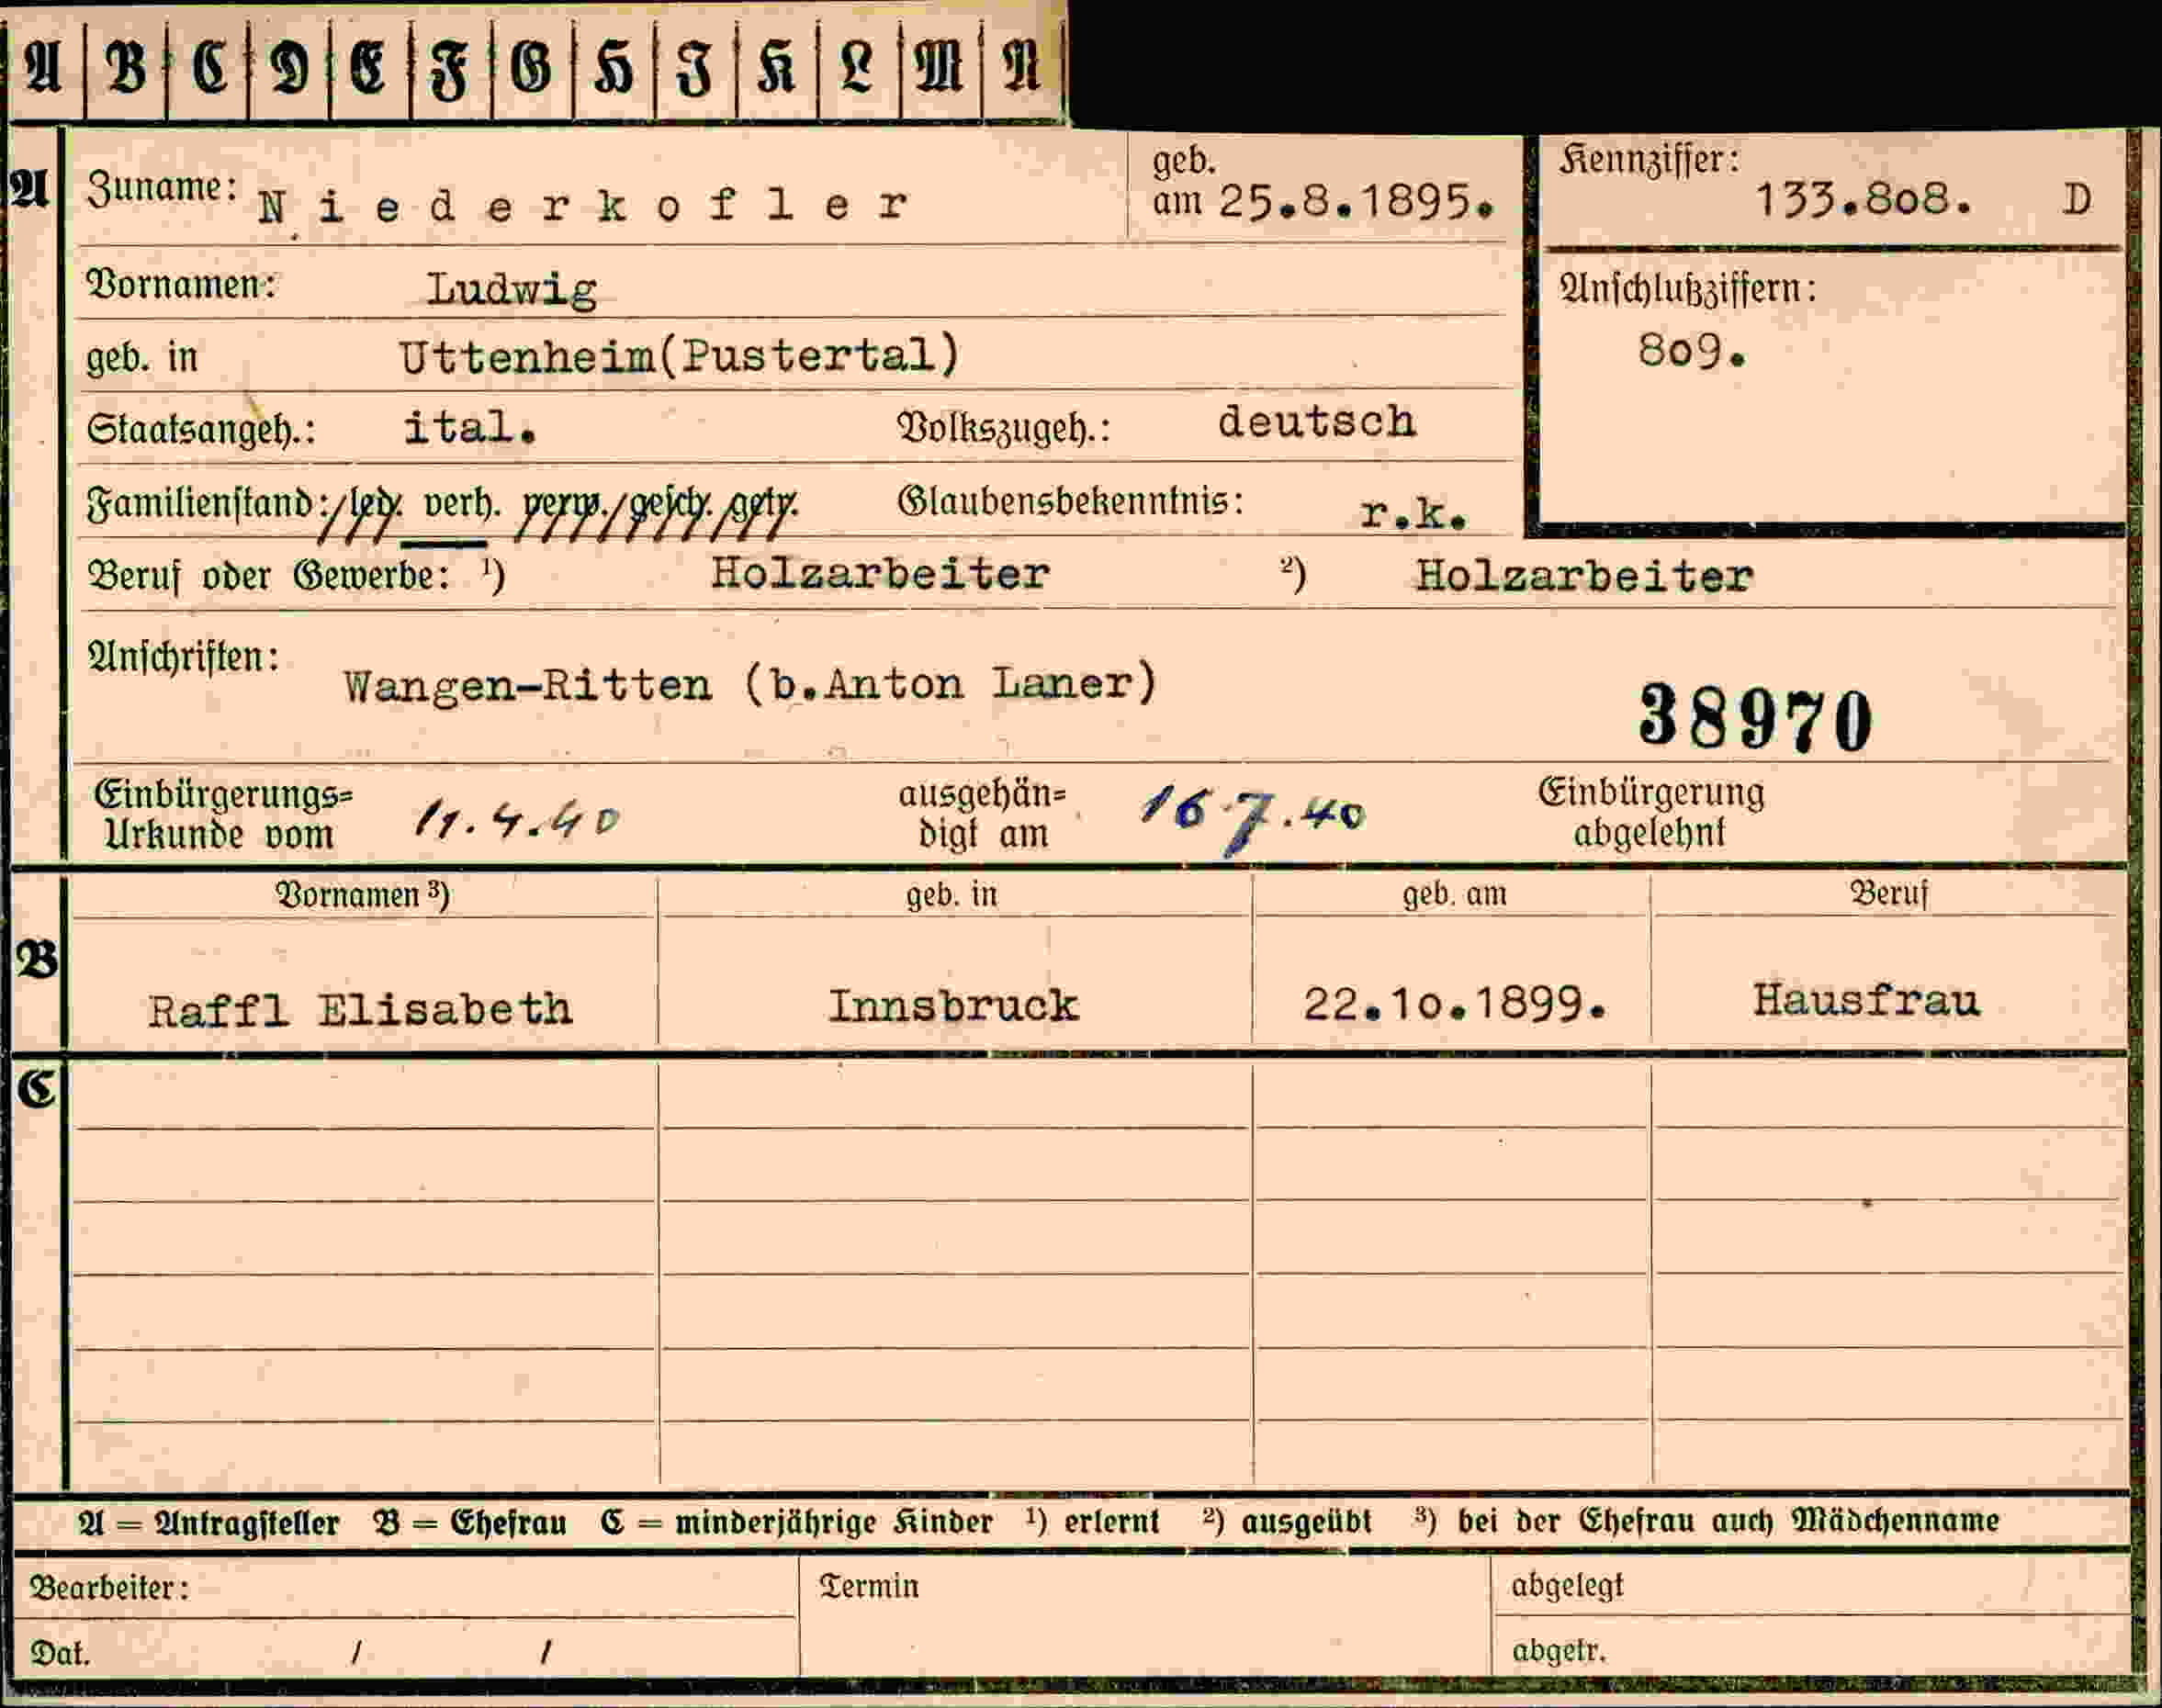Image resolution: width=2162 pixels, height=1708 pixels.
Task: Click index tab letter F
Action: point(451,68)
